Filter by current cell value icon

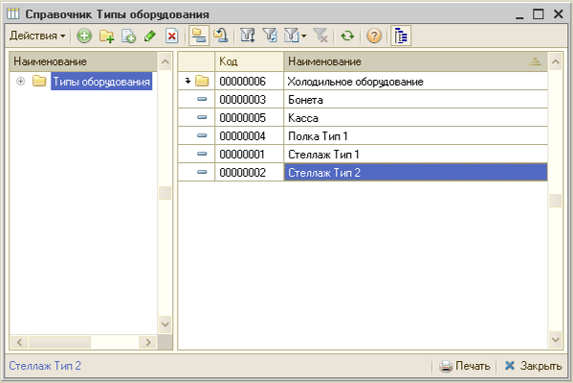coord(270,36)
